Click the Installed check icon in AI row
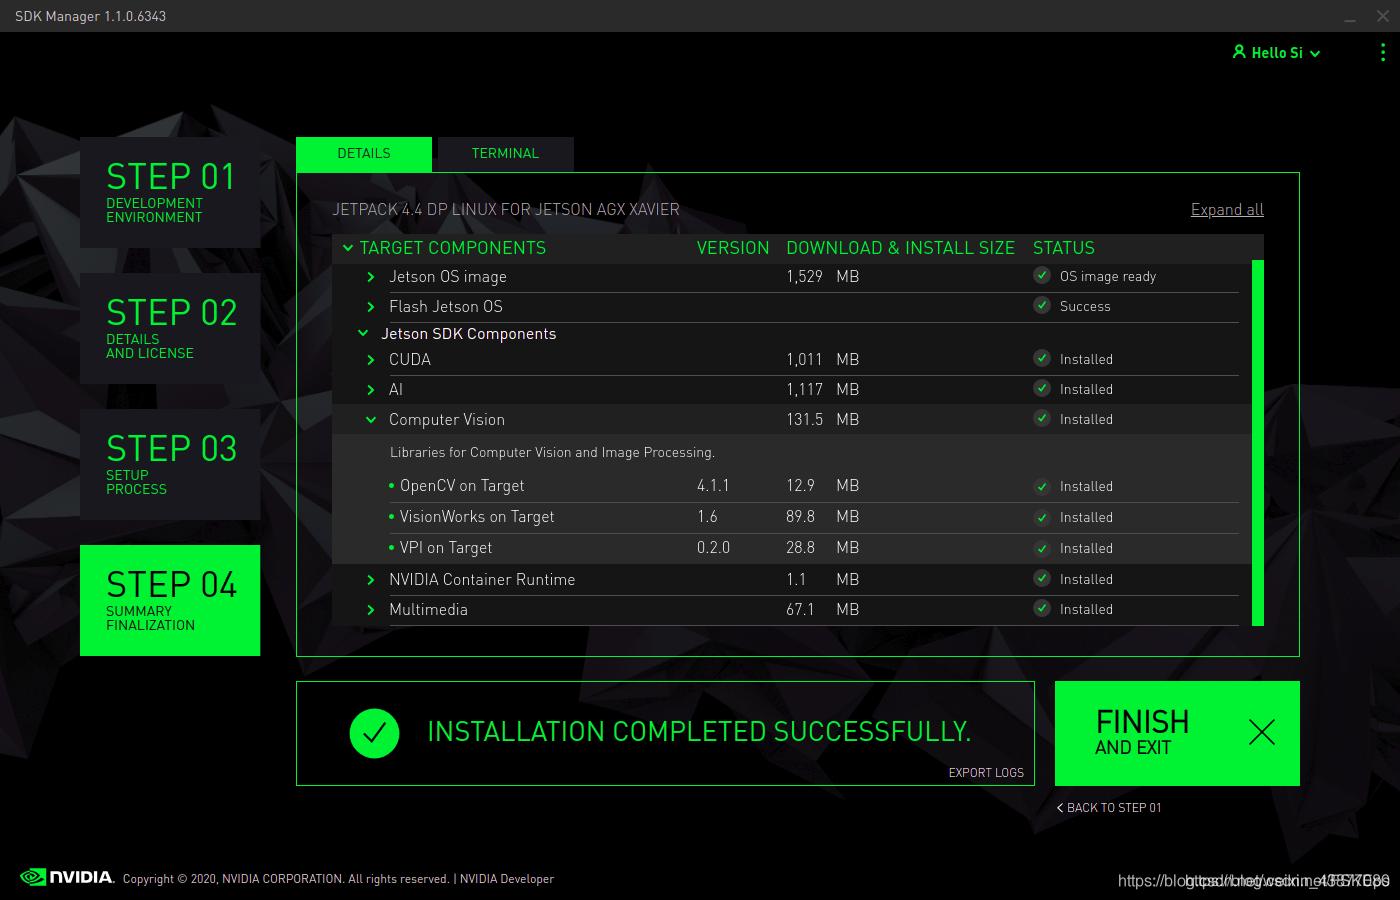 [1042, 389]
